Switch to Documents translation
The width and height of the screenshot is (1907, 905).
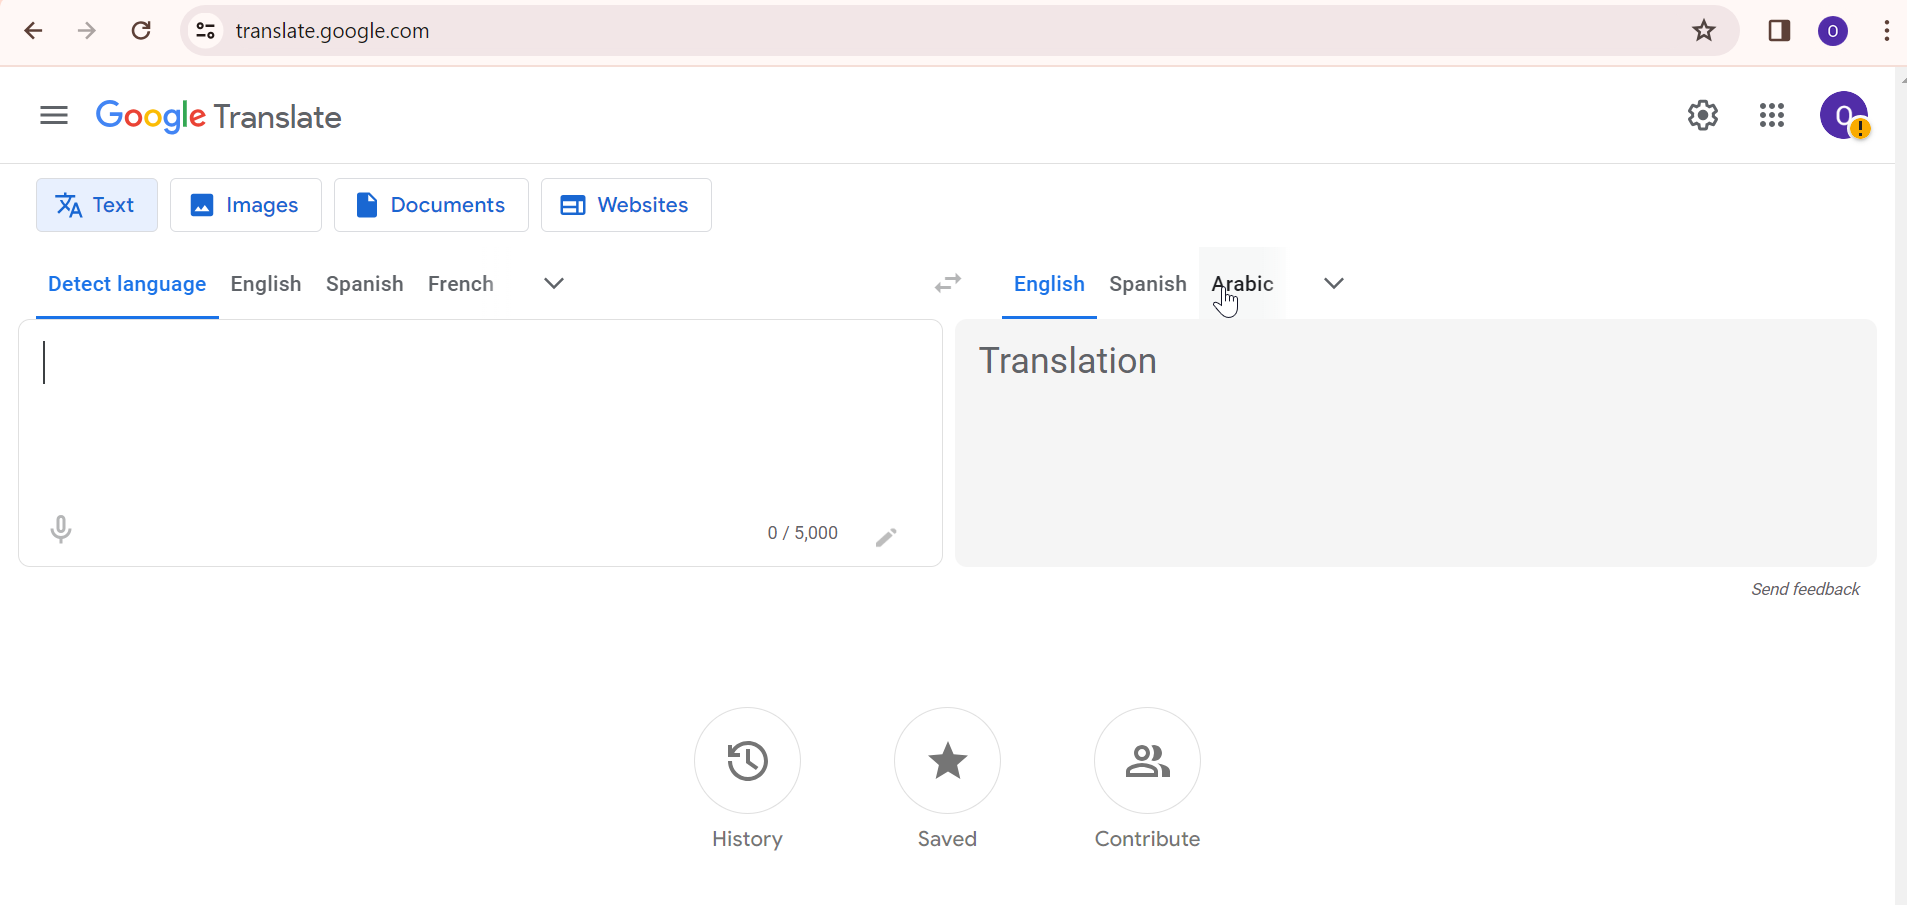pyautogui.click(x=431, y=205)
